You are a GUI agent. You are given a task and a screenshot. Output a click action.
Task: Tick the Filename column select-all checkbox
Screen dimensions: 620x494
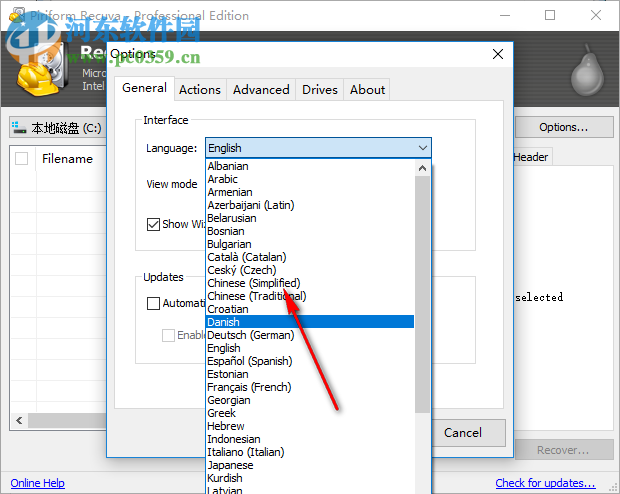[x=21, y=159]
